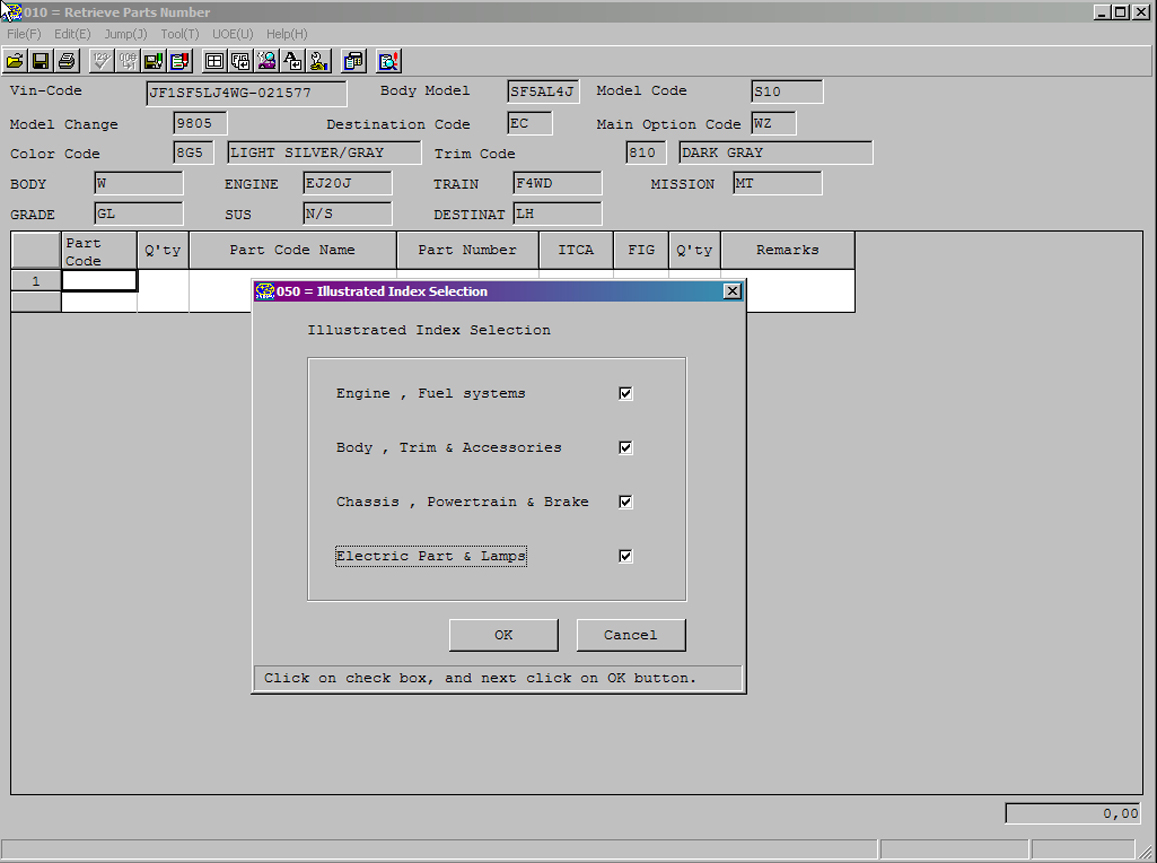The image size is (1157, 863).
Task: Uncheck Electric Part & Lamps checkbox
Action: pos(626,556)
